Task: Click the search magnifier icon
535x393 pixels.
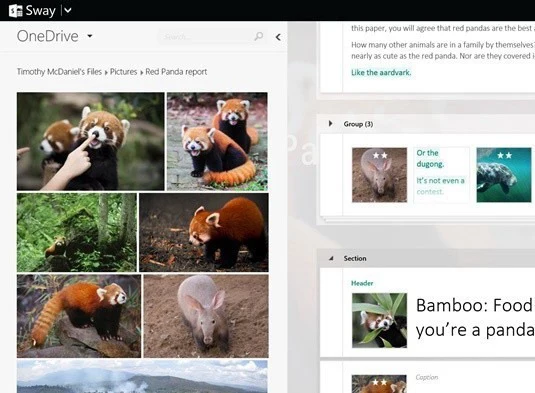Action: point(259,36)
